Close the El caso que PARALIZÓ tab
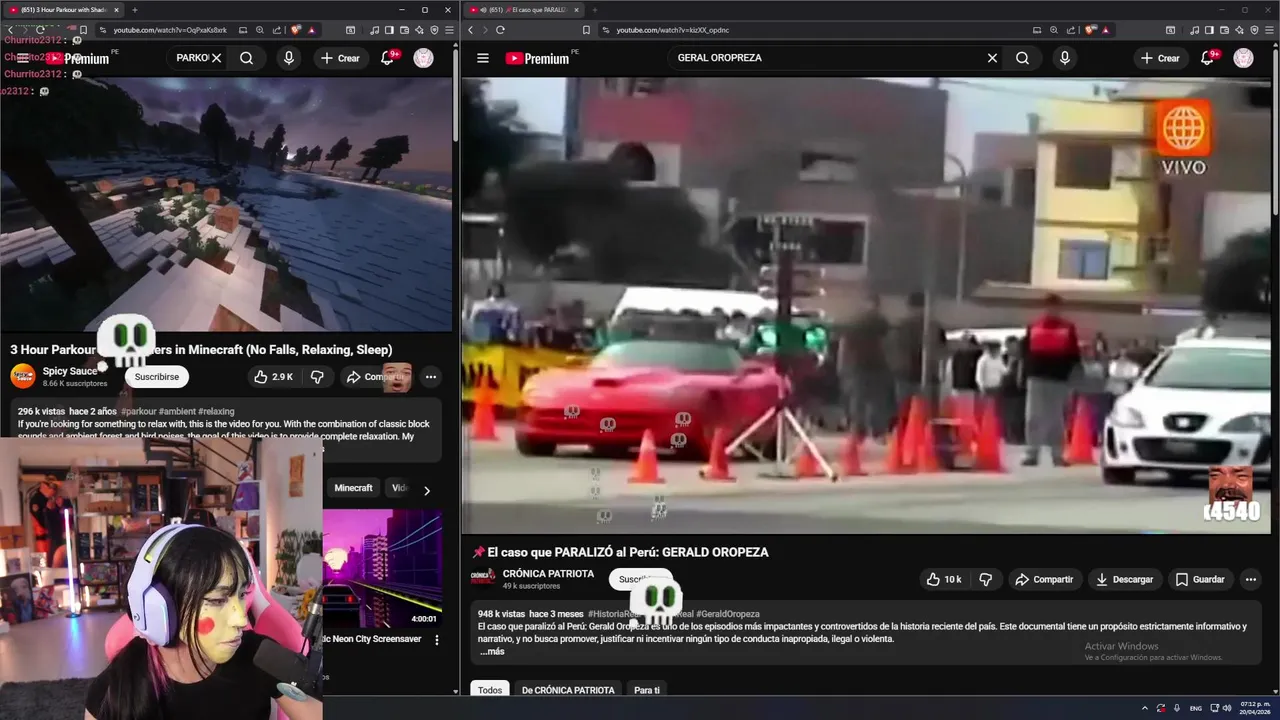Viewport: 1280px width, 720px height. click(576, 10)
